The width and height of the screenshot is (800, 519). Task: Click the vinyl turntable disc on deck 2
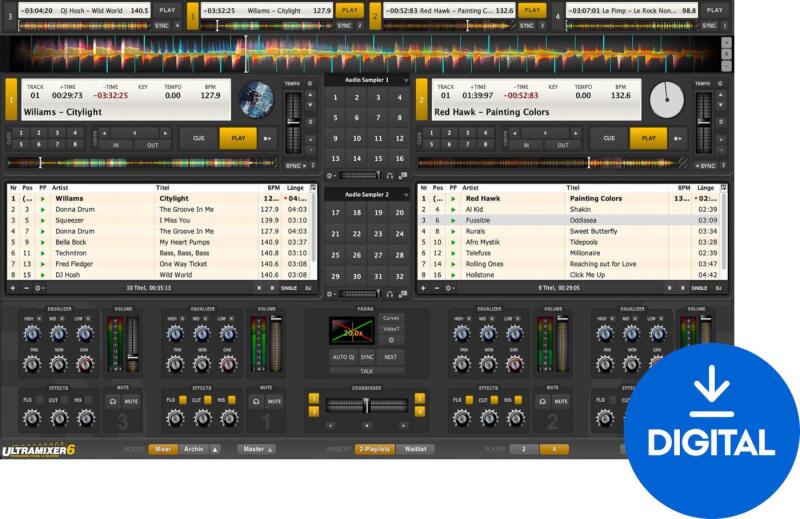(667, 99)
